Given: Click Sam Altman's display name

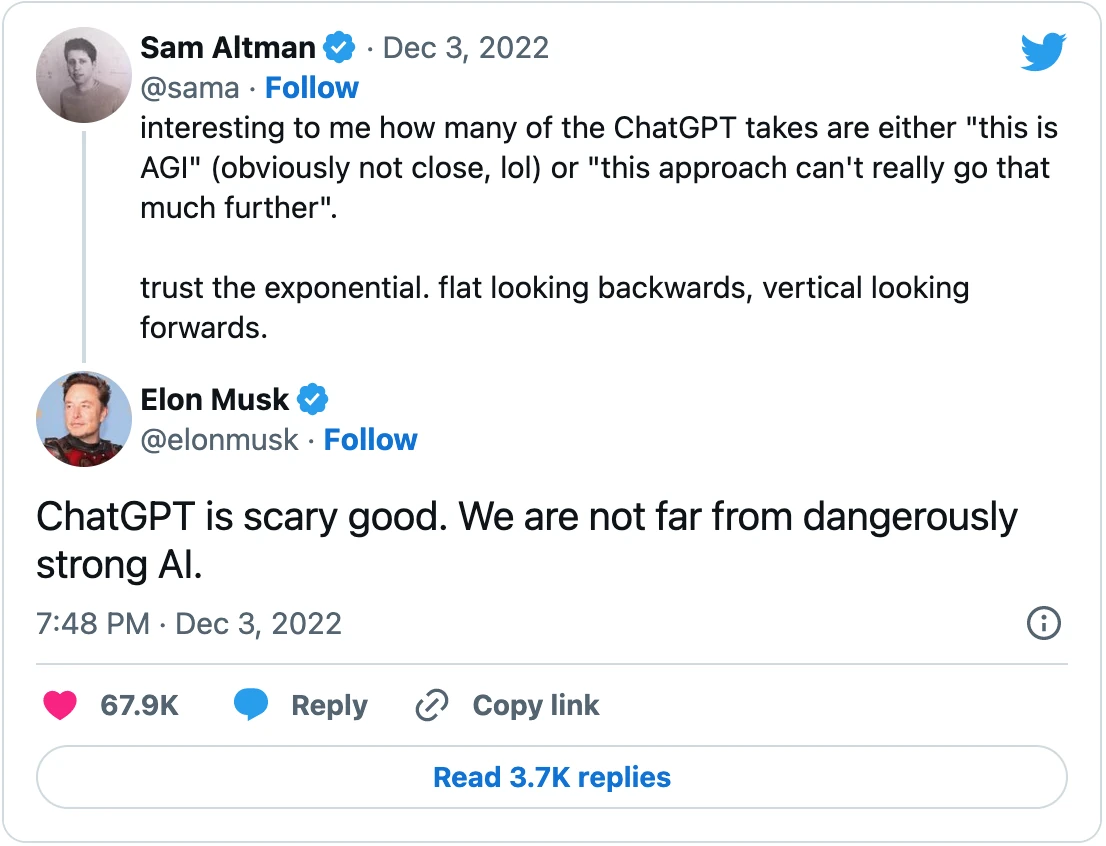Looking at the screenshot, I should tap(228, 47).
